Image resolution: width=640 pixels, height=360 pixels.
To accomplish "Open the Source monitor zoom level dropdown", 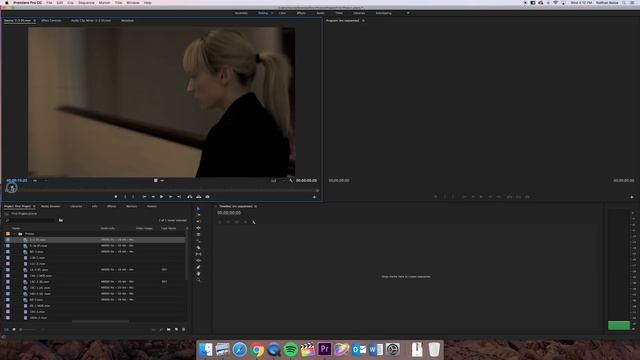I will [40, 180].
